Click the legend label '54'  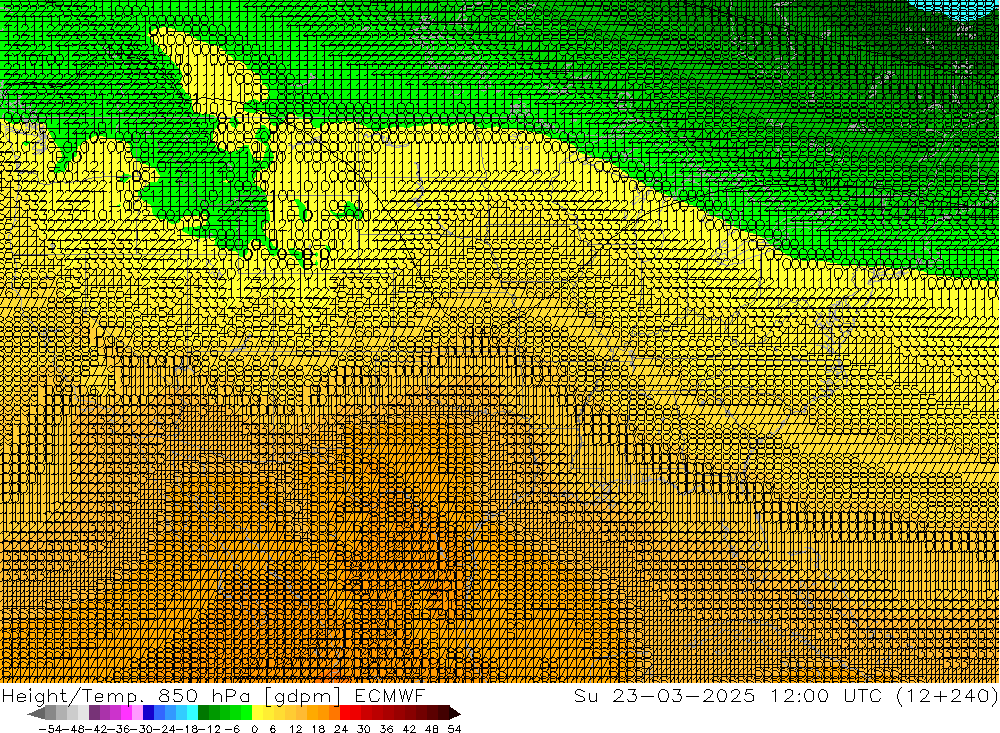[454, 729]
